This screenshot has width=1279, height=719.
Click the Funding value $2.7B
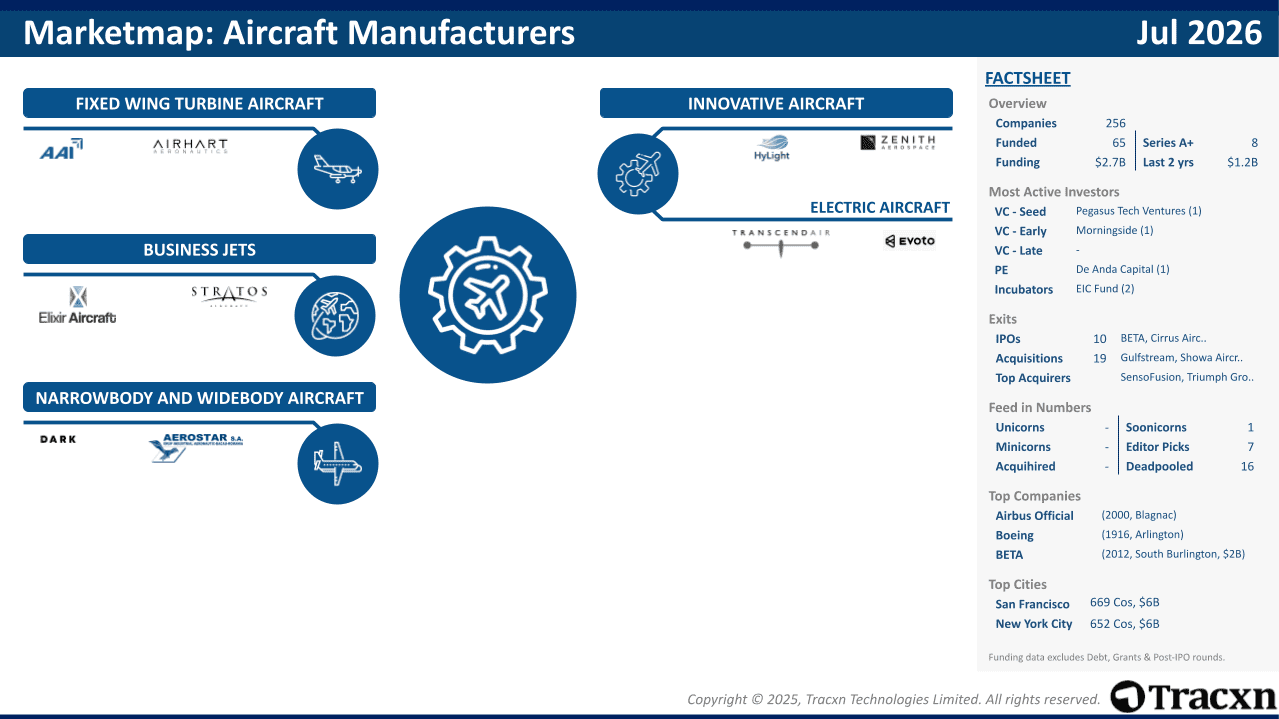click(1110, 162)
